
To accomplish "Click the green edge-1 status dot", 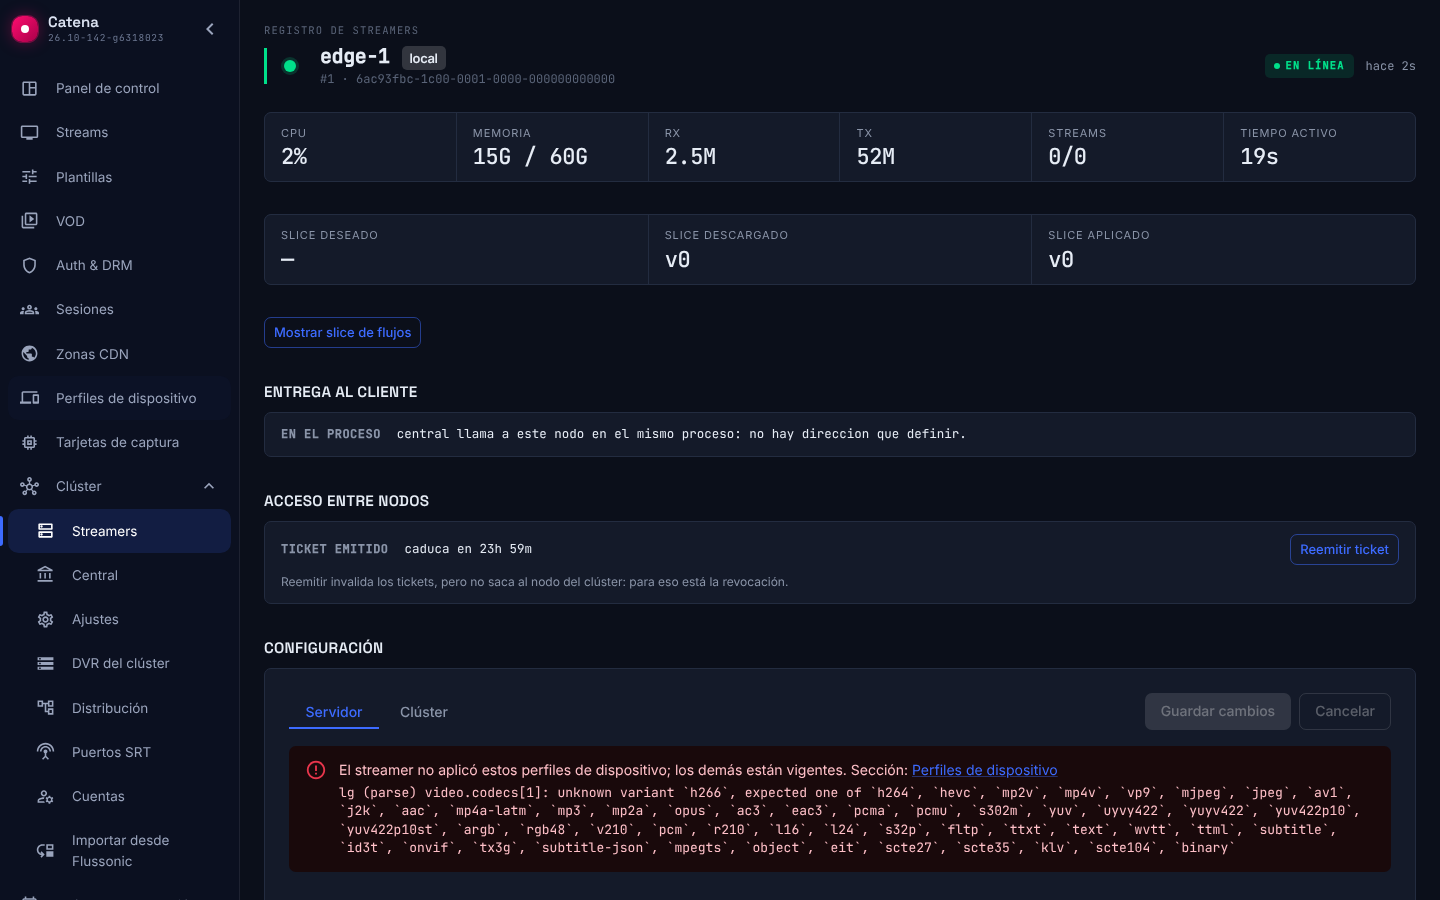I will pyautogui.click(x=290, y=66).
